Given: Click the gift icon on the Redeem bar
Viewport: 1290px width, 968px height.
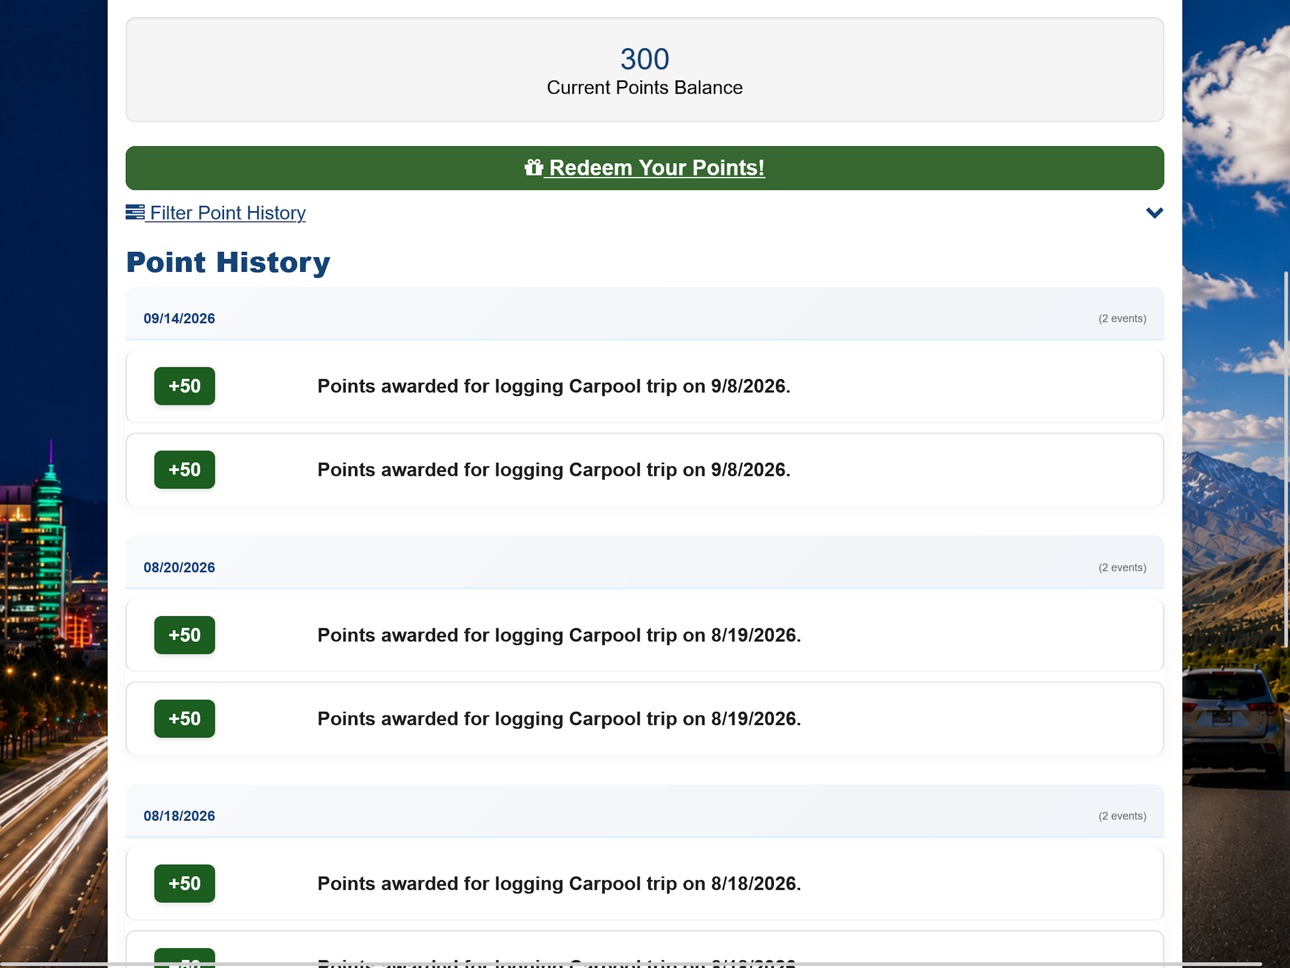Looking at the screenshot, I should 533,167.
